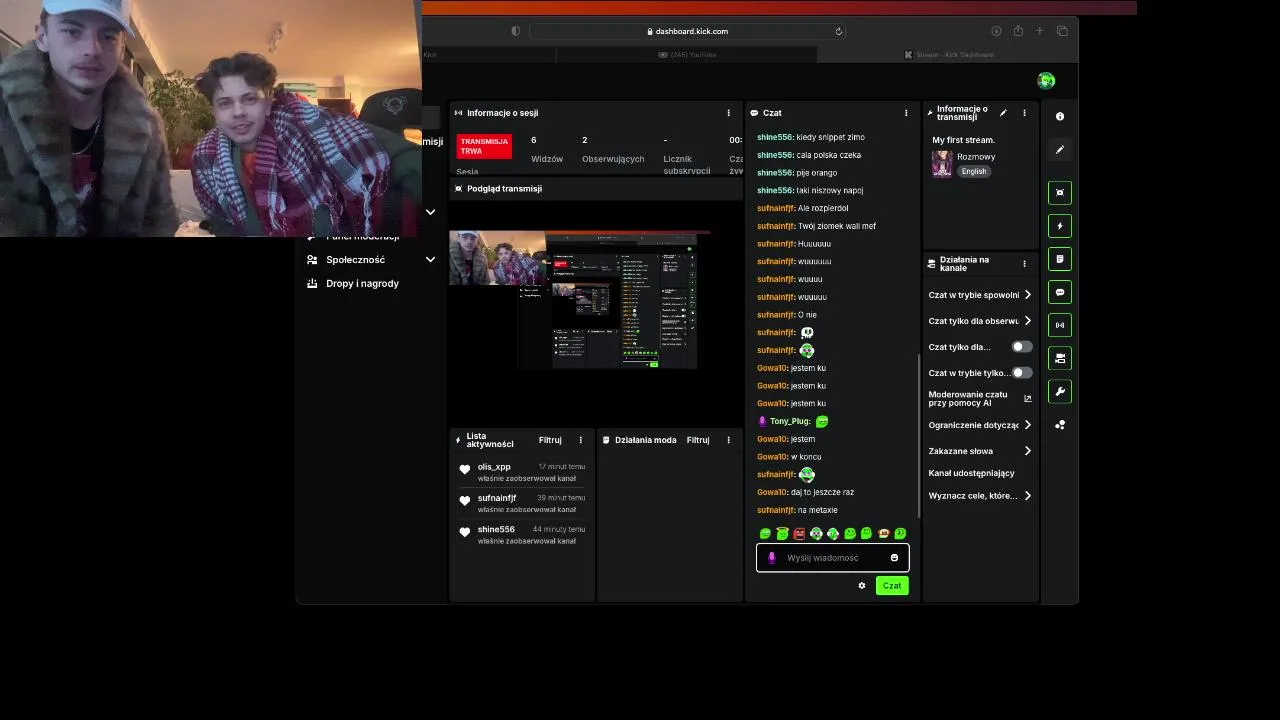Image resolution: width=1280 pixels, height=720 pixels.
Task: Click the pencil edit icon in right sidebar
Action: (x=1060, y=150)
